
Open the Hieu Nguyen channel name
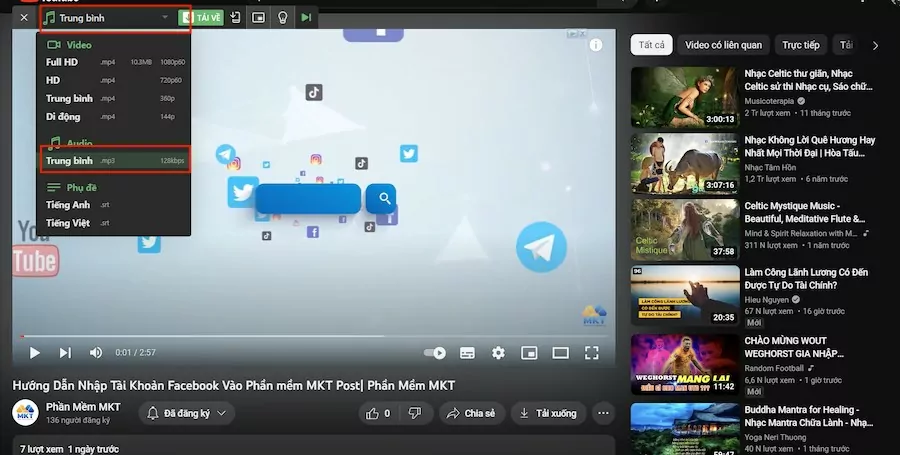[x=767, y=300]
